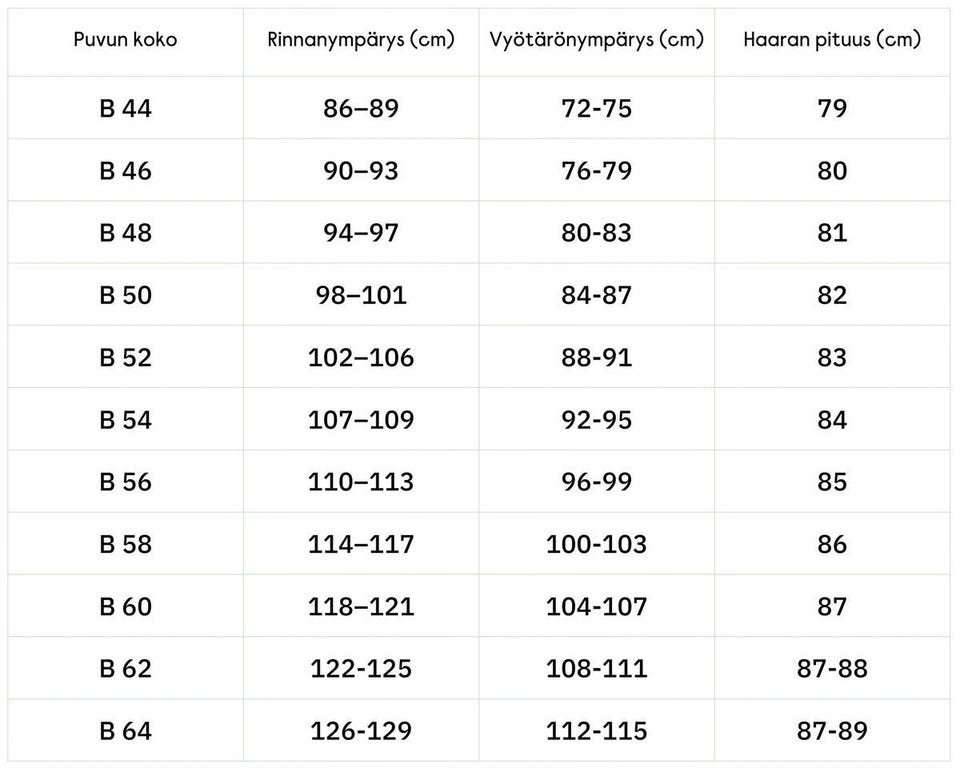The image size is (960, 768).
Task: Select the waist value 108-111
Action: point(597,669)
